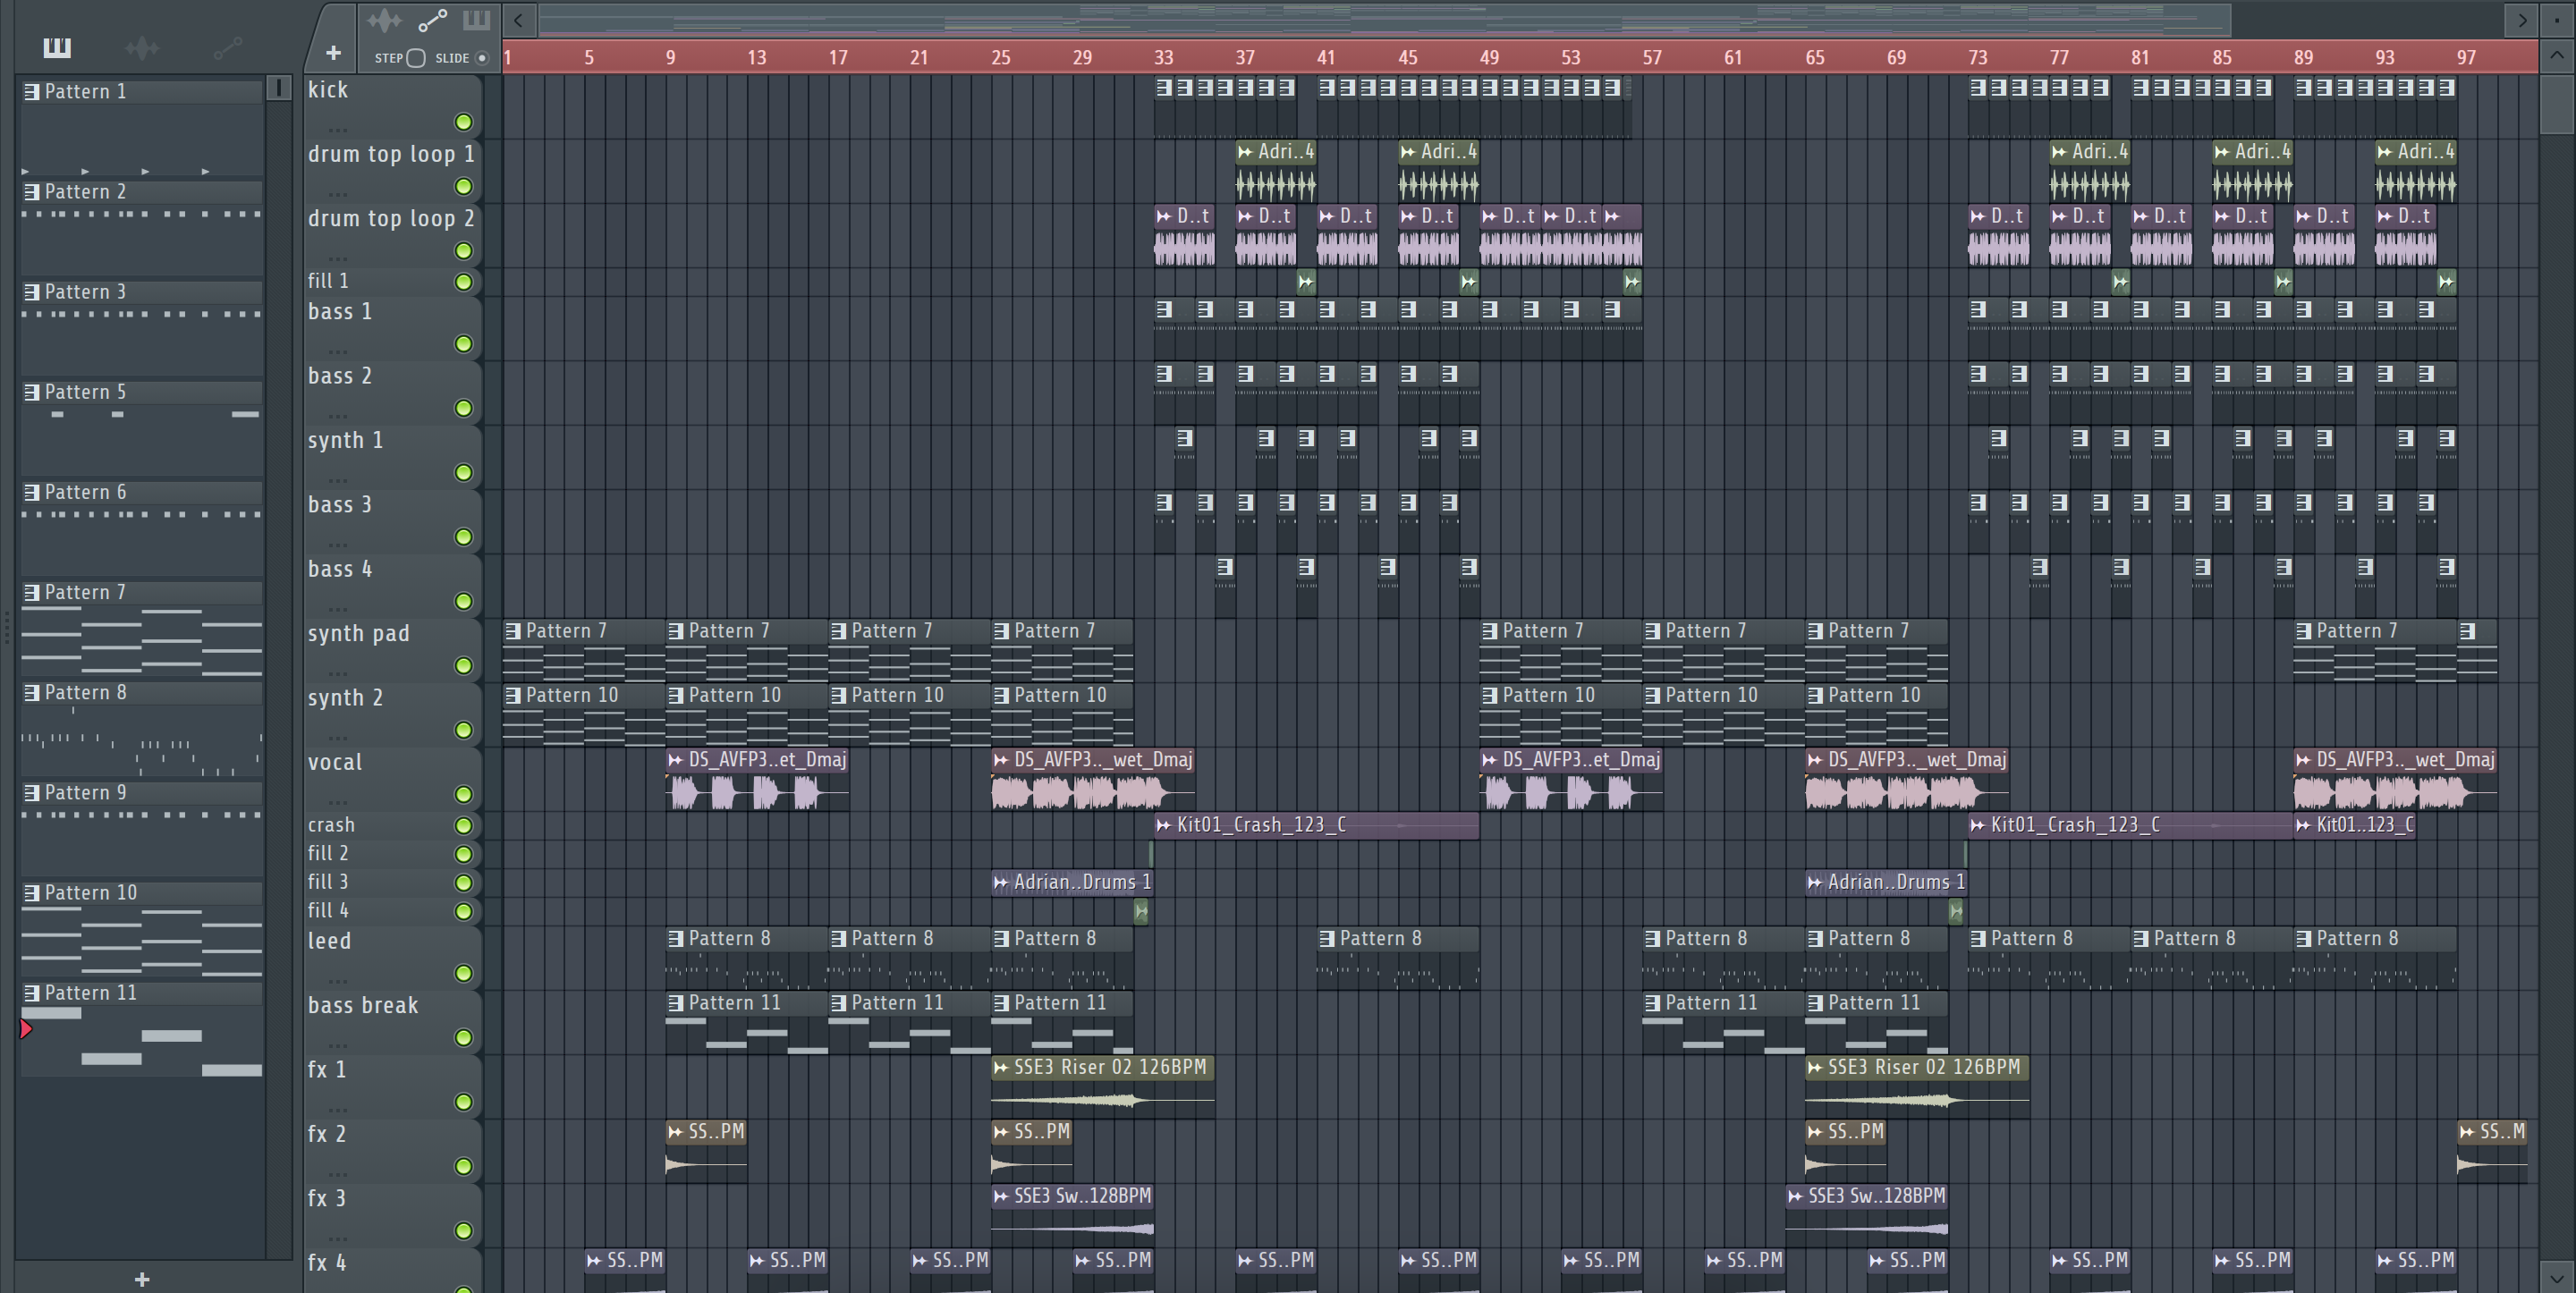Add a new pattern with the bottom plus

pyautogui.click(x=142, y=1279)
